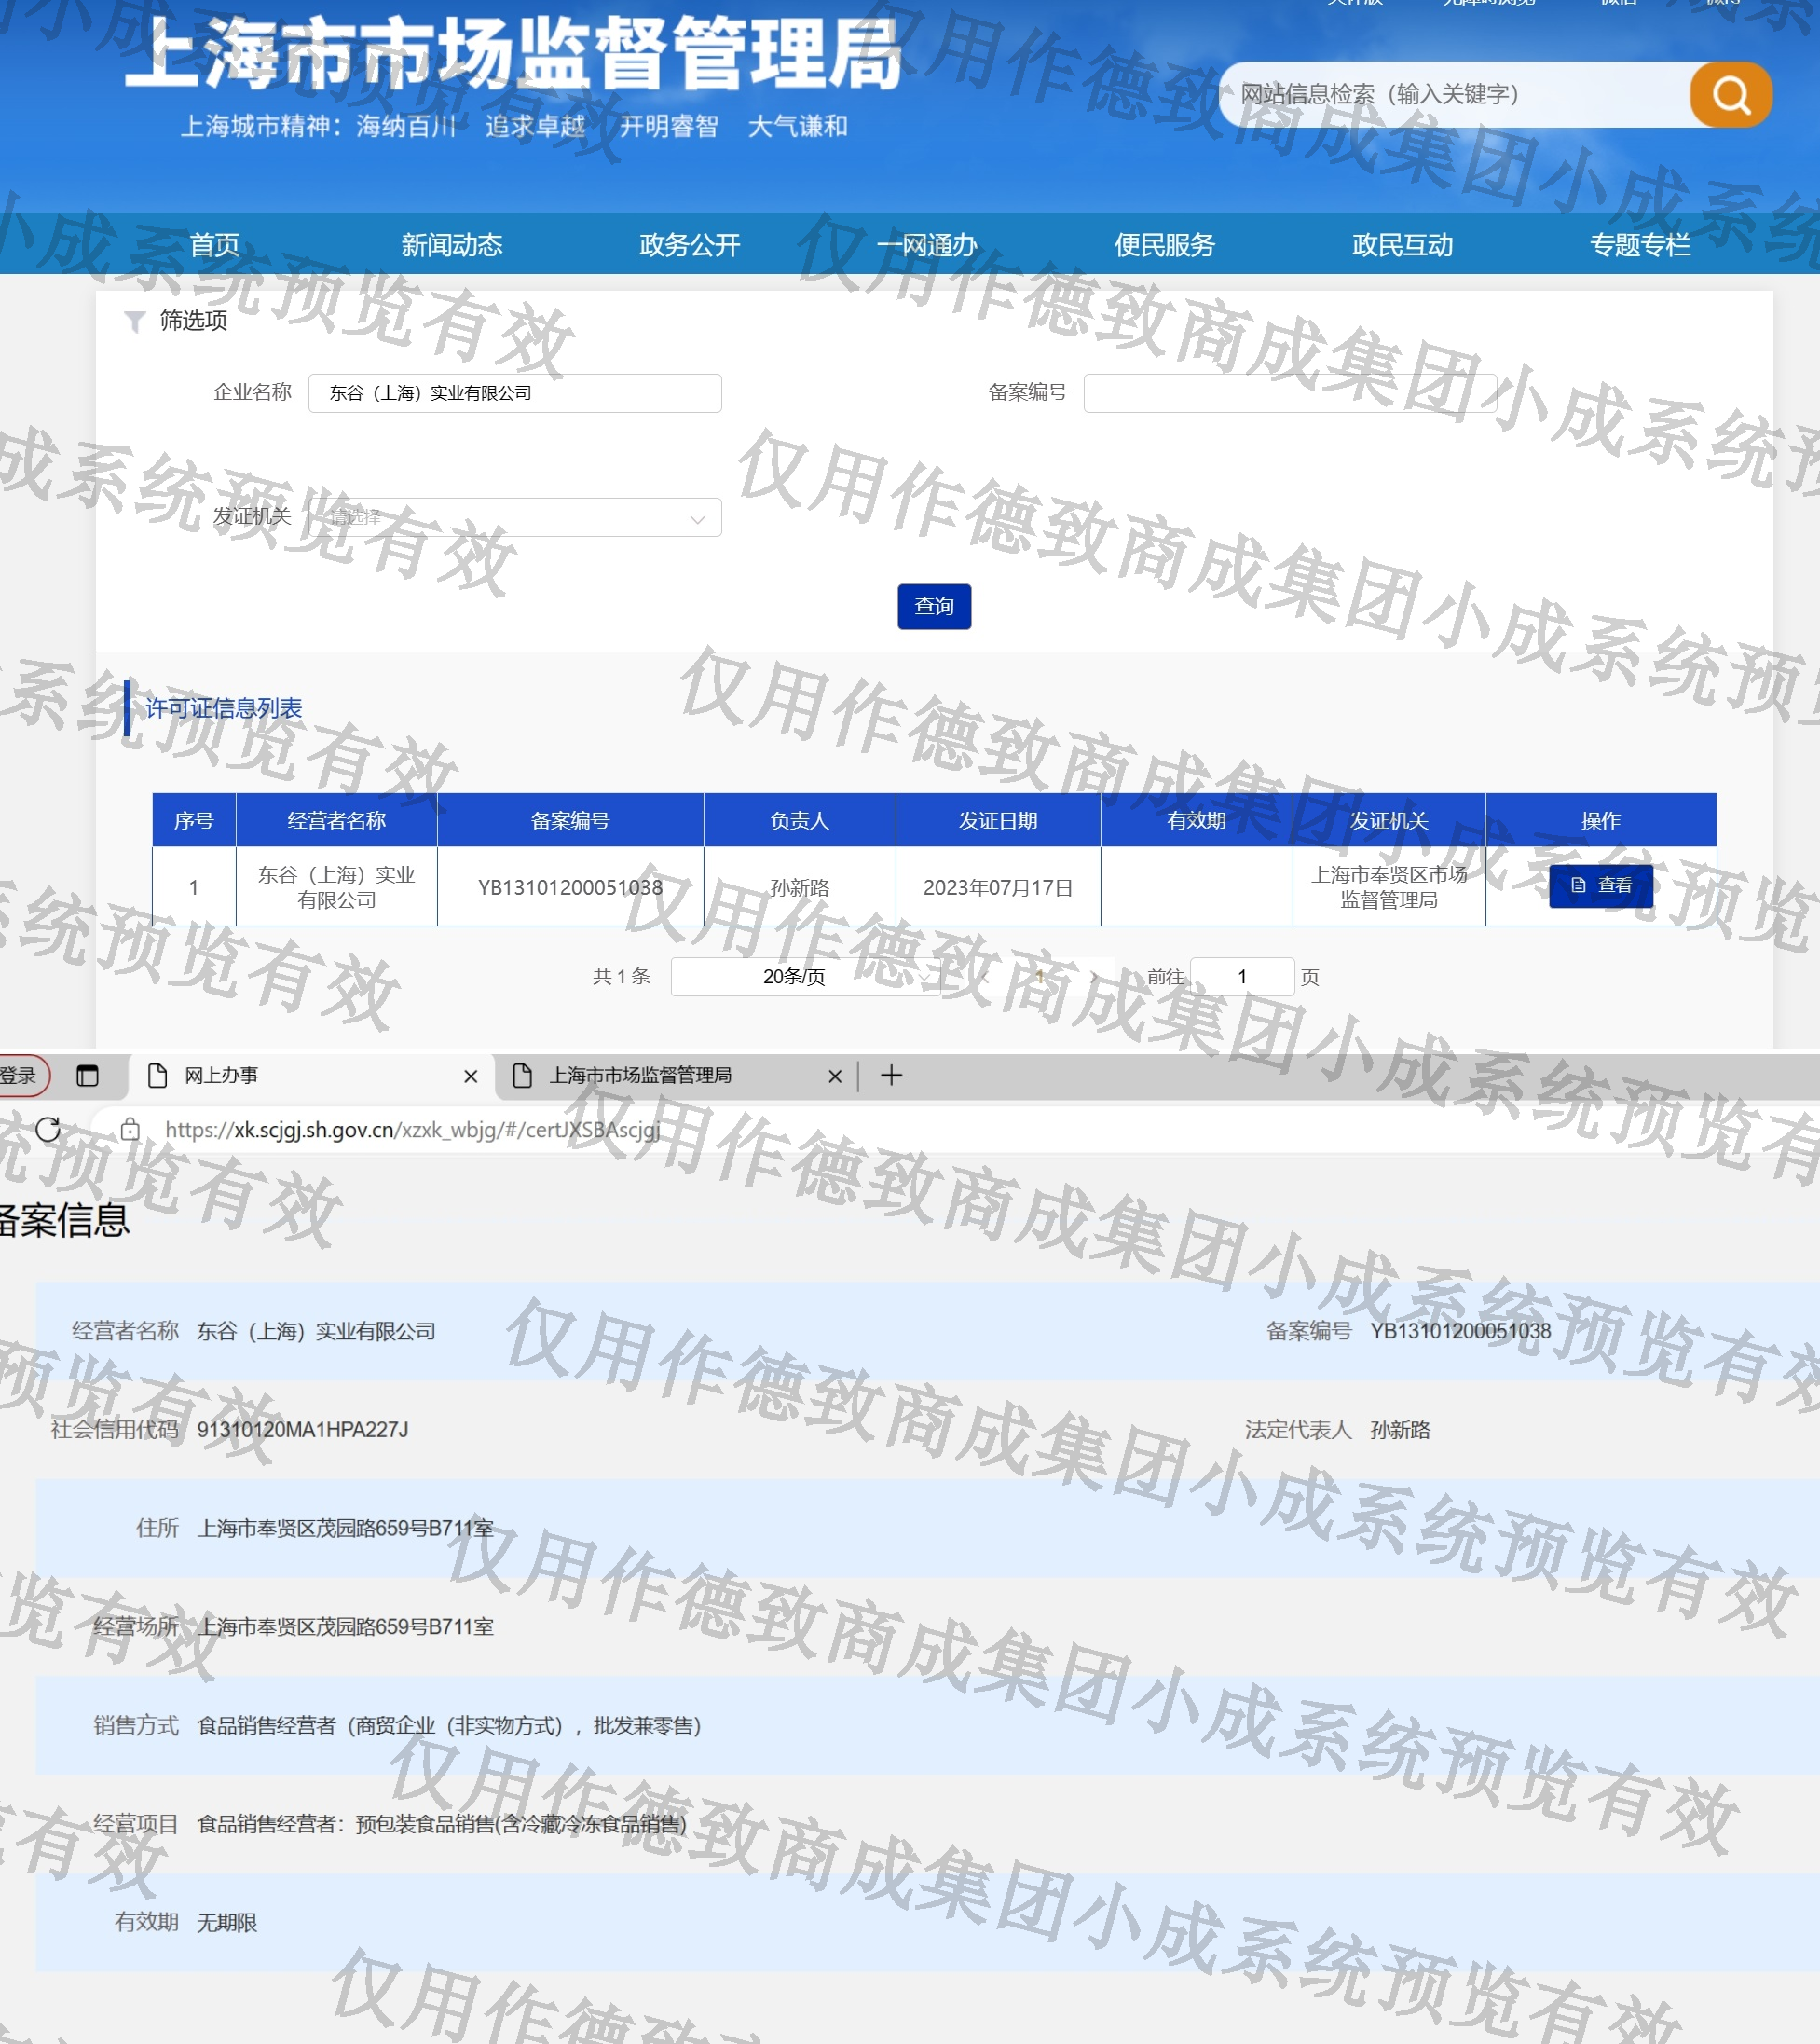Screen dimensions: 1820x2044
Task: Click the 备案编号 input field
Action: [1290, 393]
